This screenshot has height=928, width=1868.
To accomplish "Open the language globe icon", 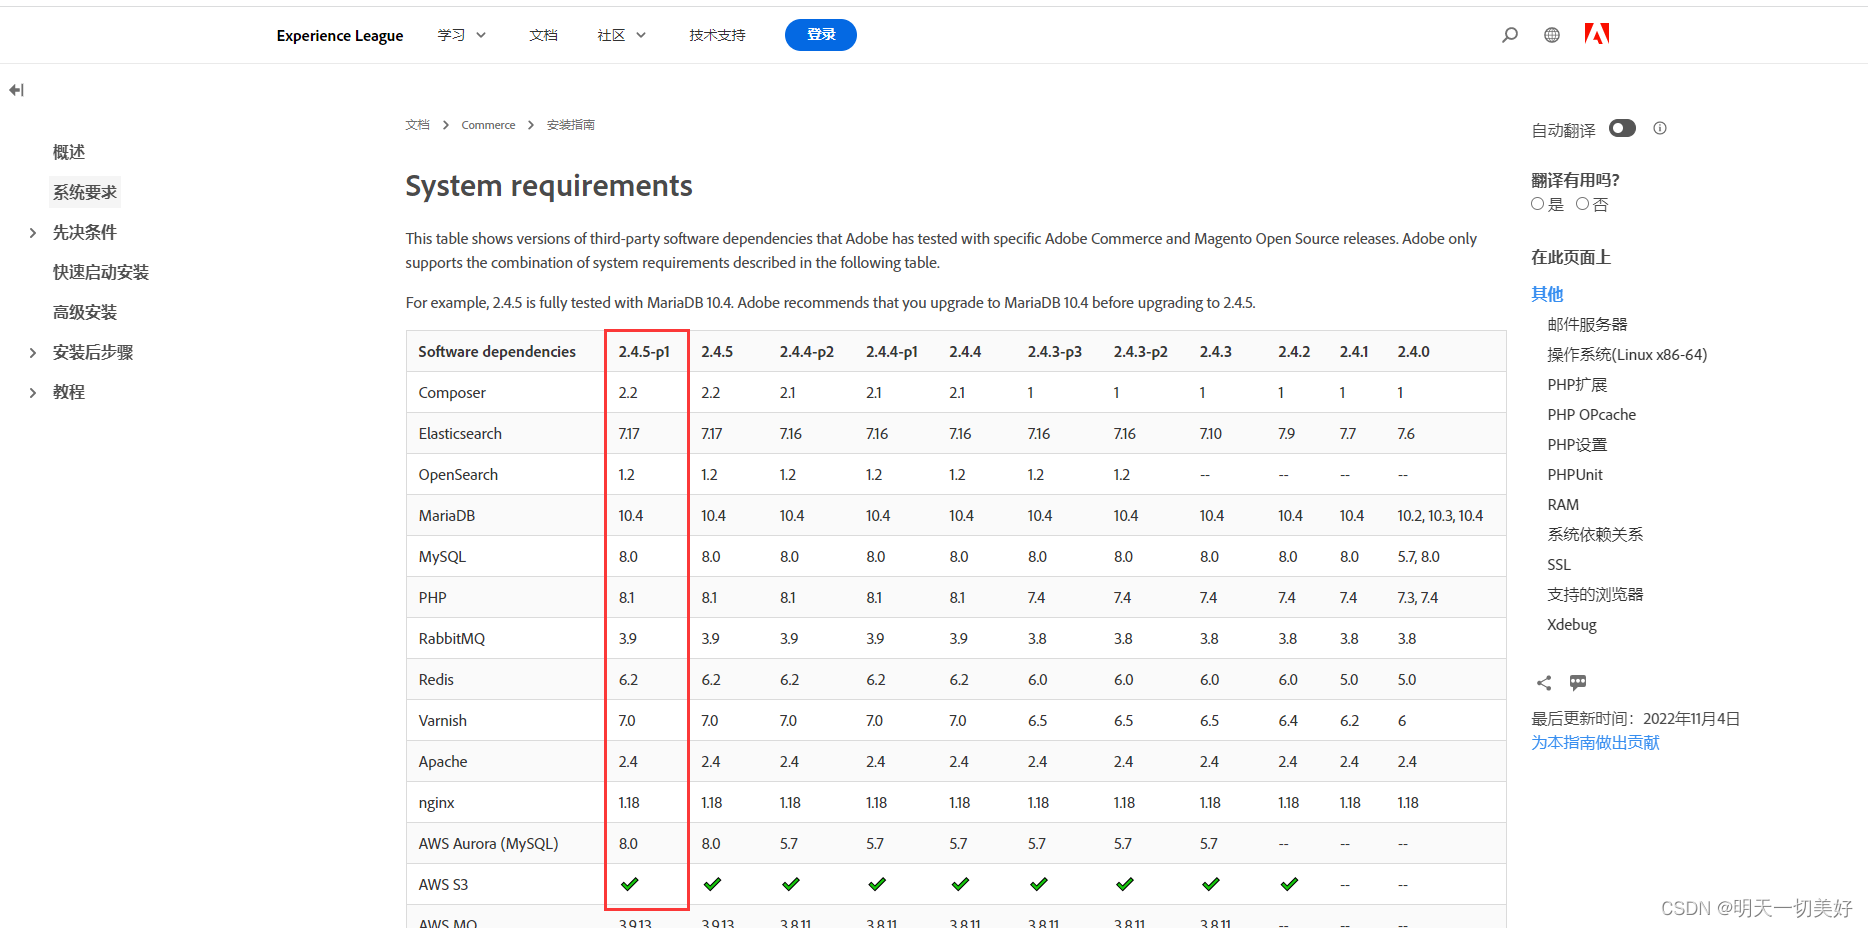I will 1552,35.
